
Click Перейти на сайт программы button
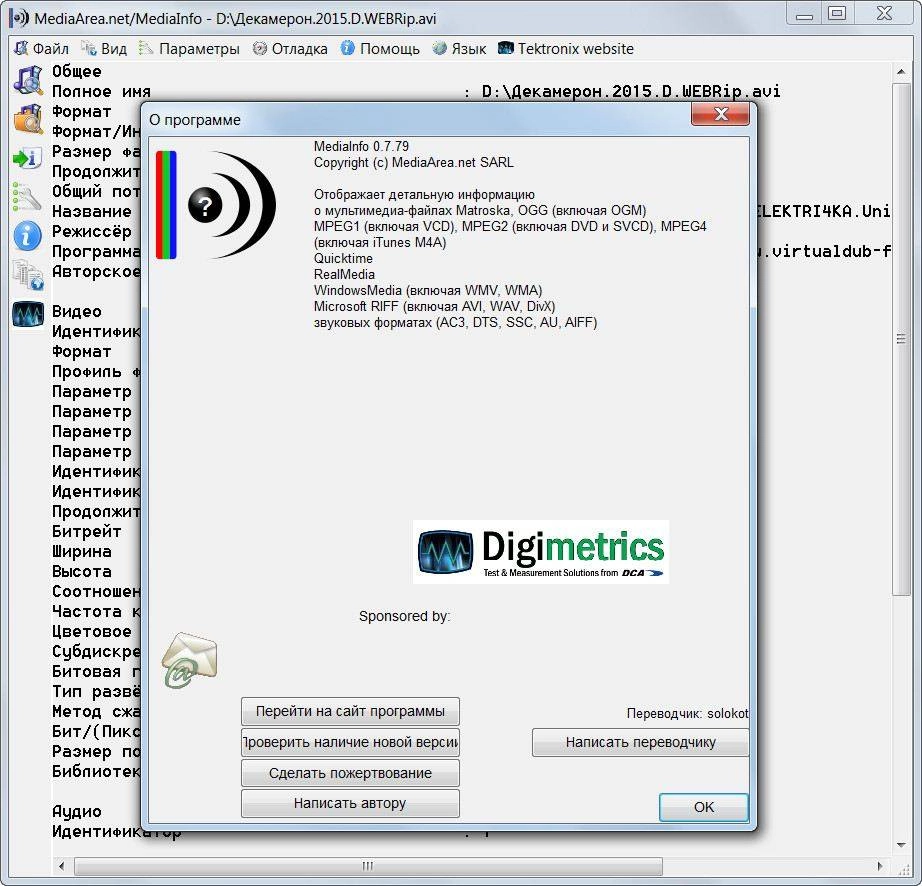point(350,711)
